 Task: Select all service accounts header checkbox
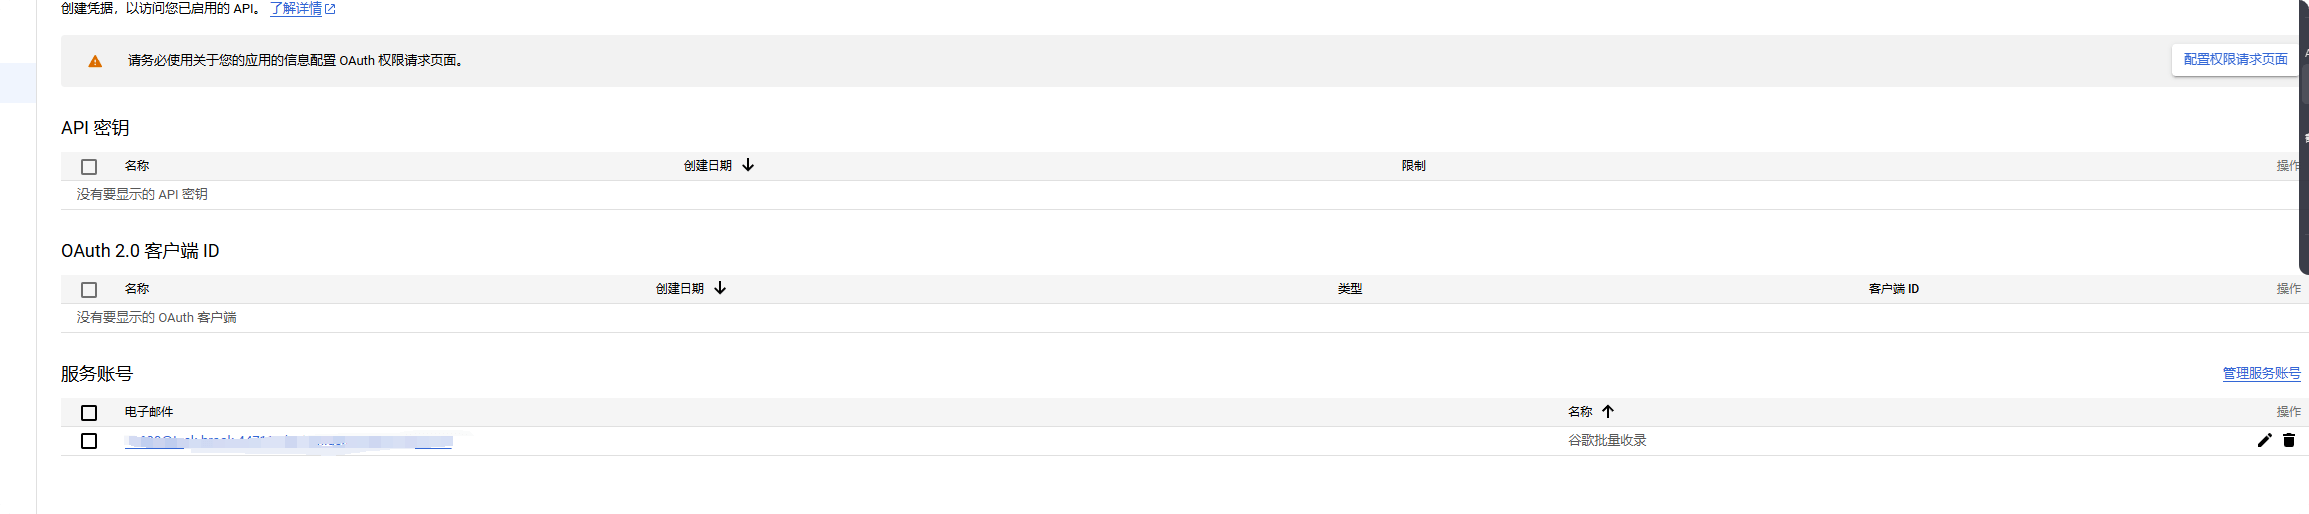pos(89,413)
